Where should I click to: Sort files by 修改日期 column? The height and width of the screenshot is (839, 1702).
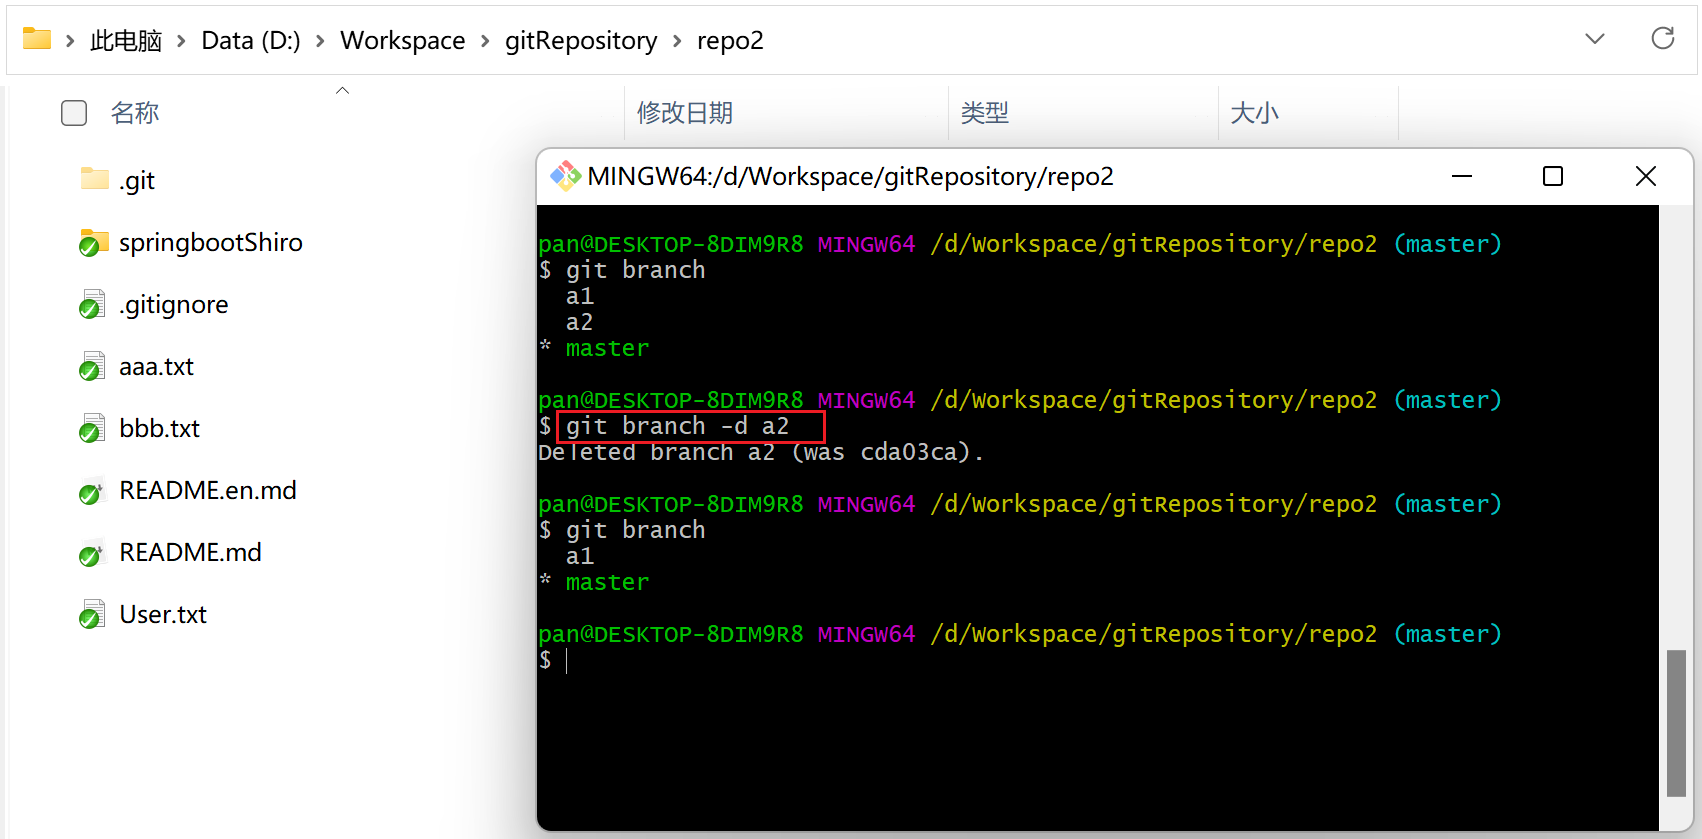coord(685,113)
